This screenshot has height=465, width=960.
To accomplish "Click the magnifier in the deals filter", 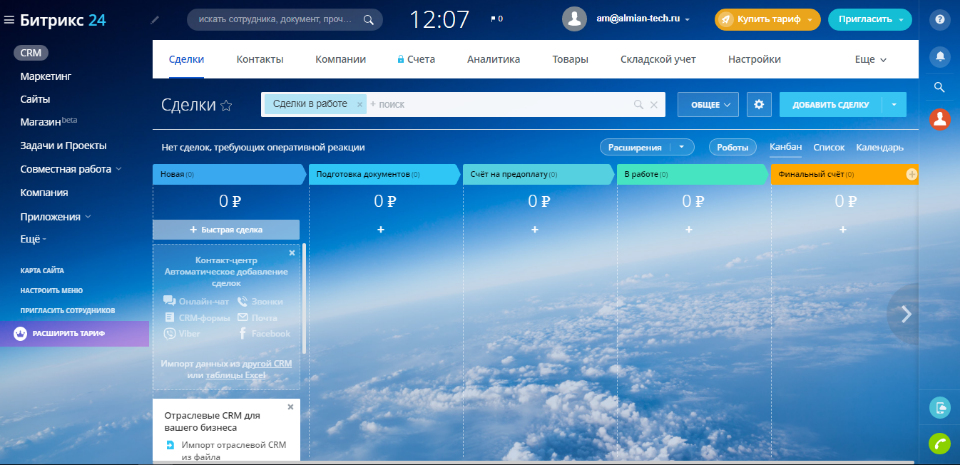I will (x=639, y=105).
